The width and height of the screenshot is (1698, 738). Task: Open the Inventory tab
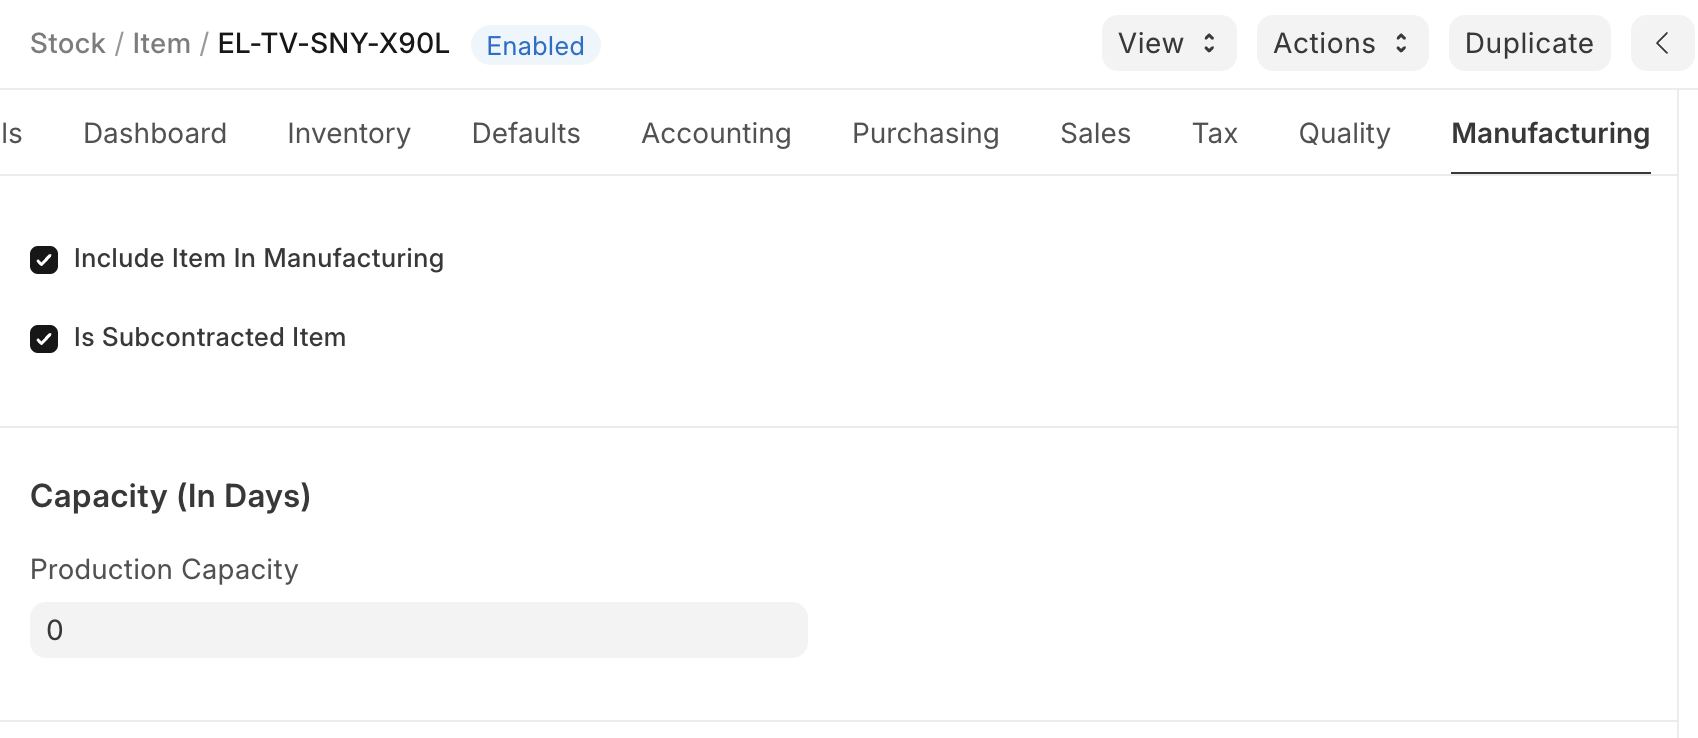pyautogui.click(x=349, y=133)
